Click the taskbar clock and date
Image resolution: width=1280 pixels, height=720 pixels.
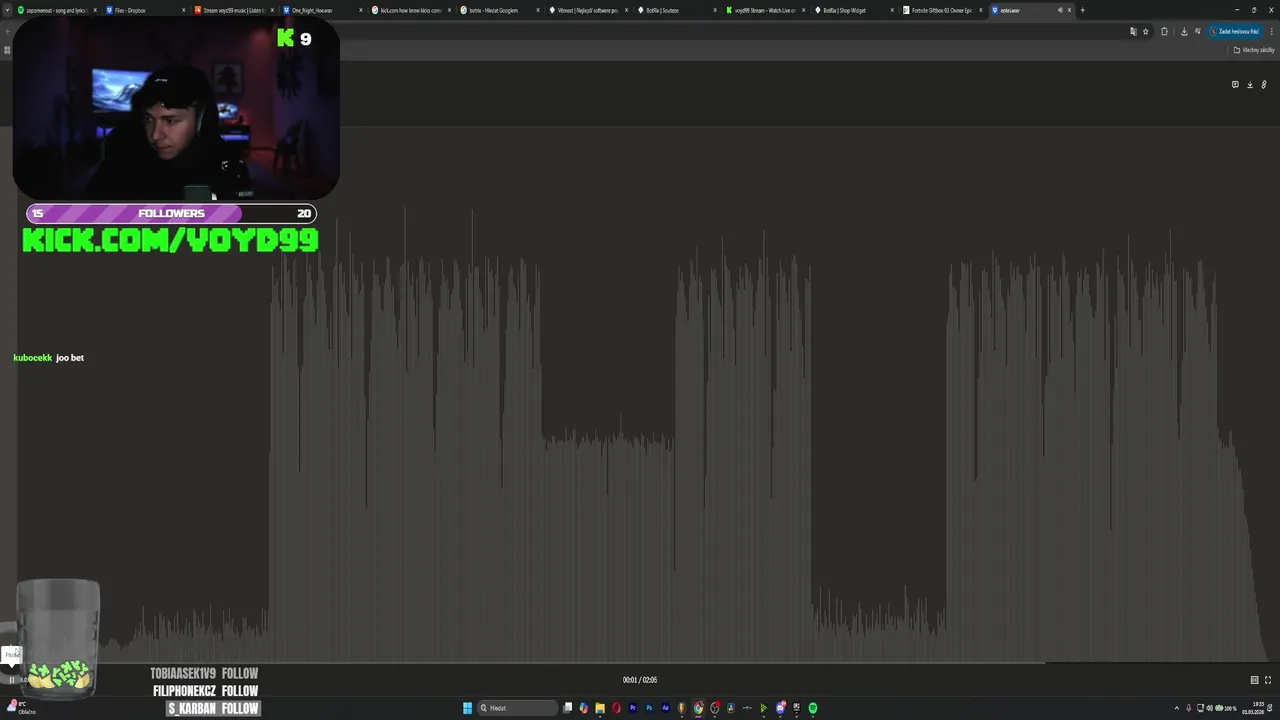1253,708
